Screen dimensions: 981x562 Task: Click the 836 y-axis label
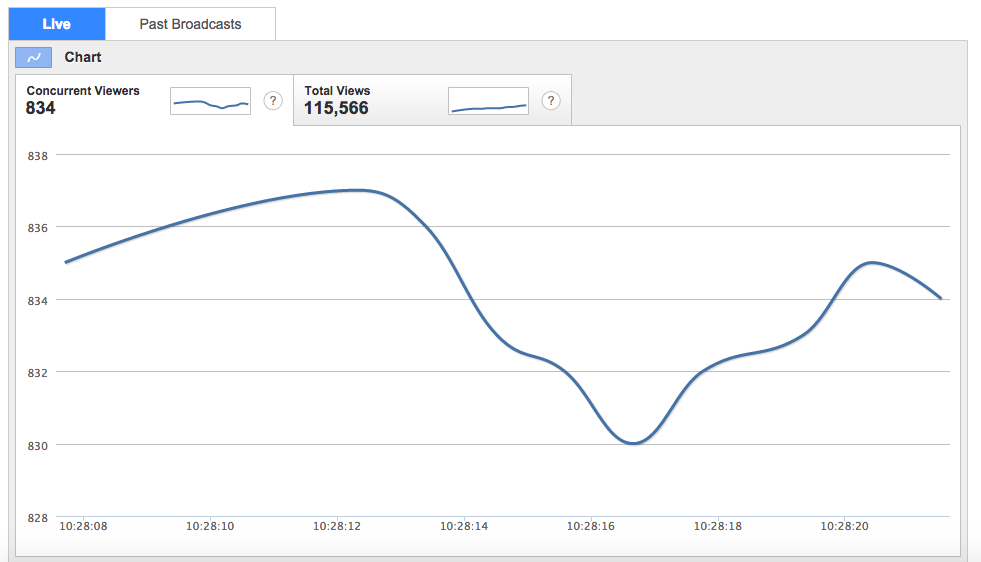pyautogui.click(x=38, y=228)
